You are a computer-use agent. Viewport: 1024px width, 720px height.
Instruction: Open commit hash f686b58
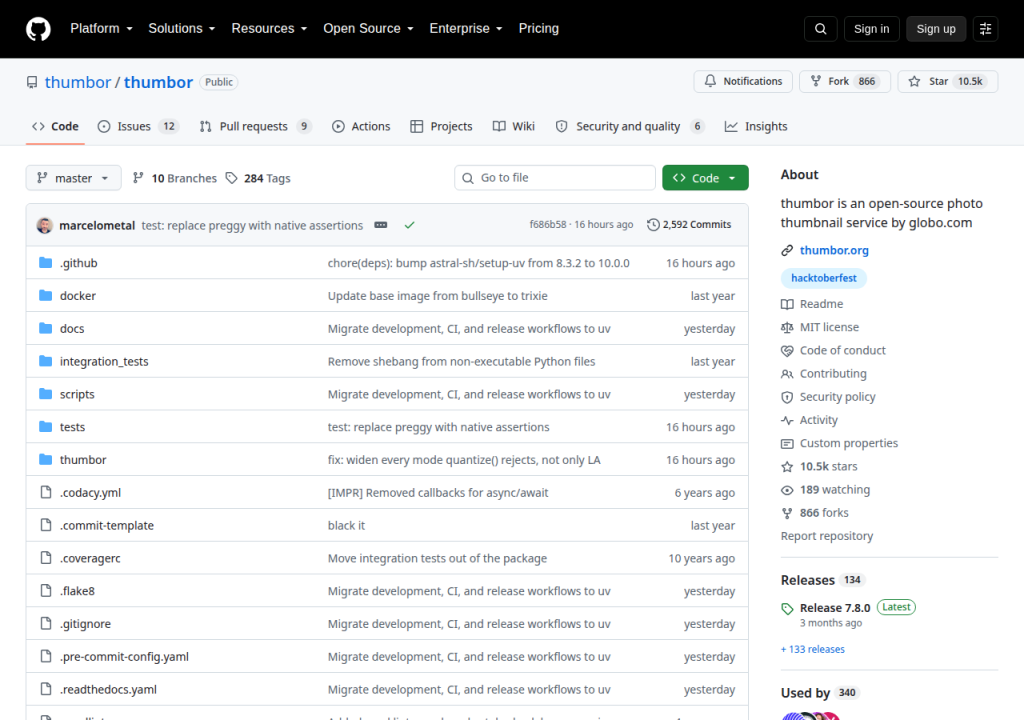click(548, 224)
